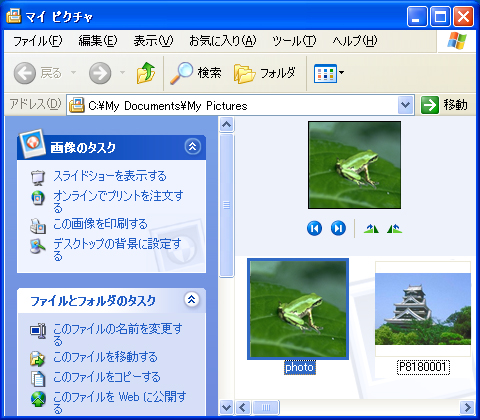Click the 移動 Go button

pyautogui.click(x=445, y=105)
